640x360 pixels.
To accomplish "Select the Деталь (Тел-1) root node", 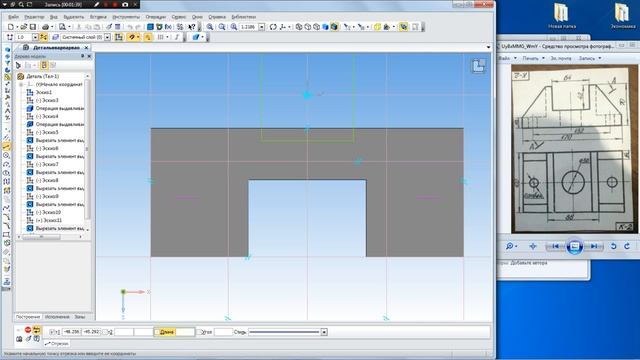I will tap(42, 76).
